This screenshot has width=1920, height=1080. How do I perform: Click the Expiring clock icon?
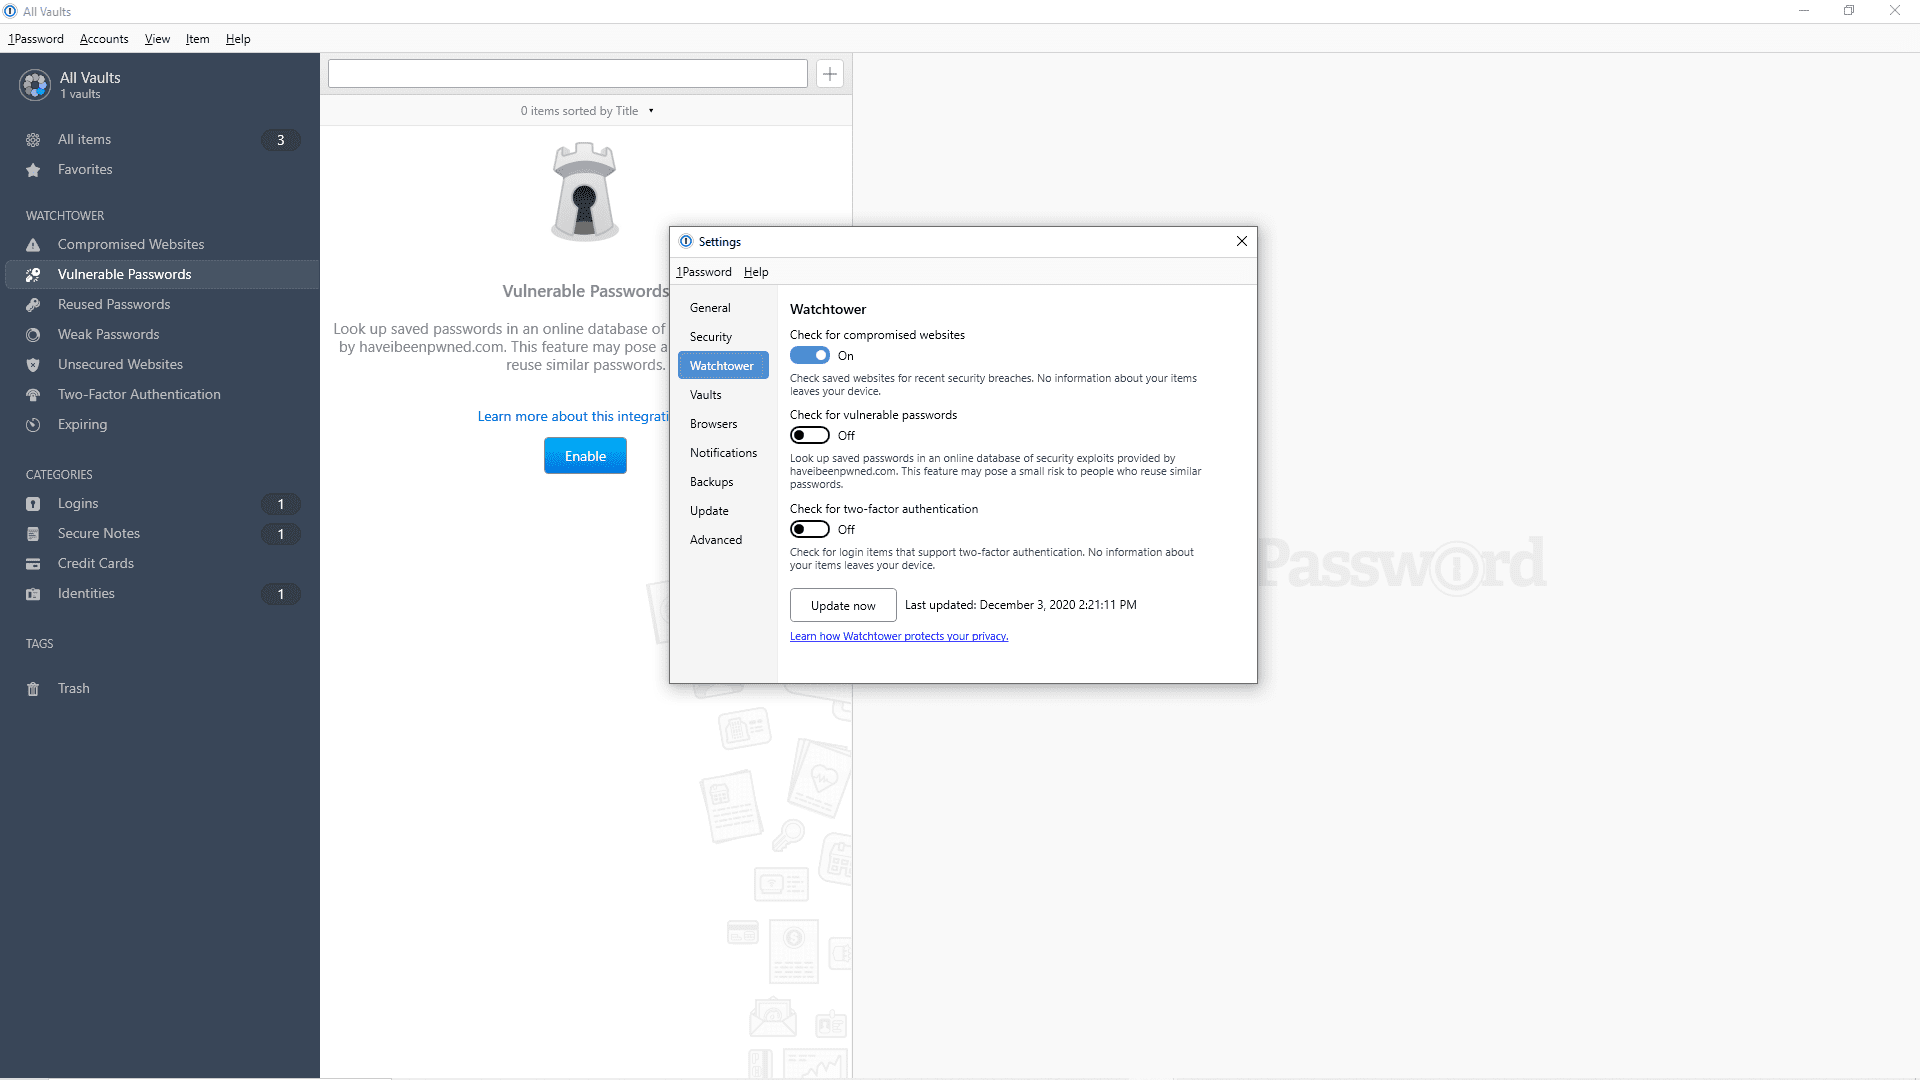(x=33, y=425)
